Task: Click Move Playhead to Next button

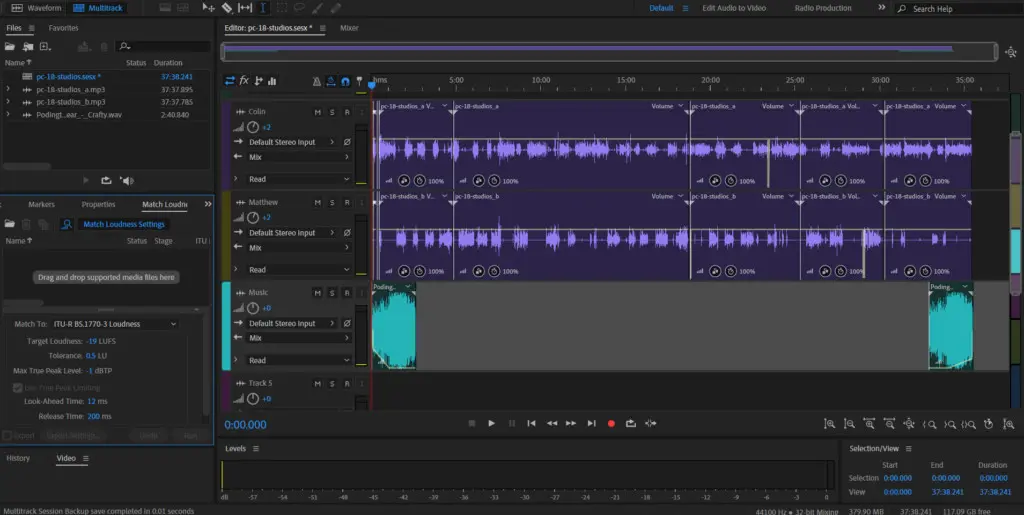Action: tap(591, 423)
